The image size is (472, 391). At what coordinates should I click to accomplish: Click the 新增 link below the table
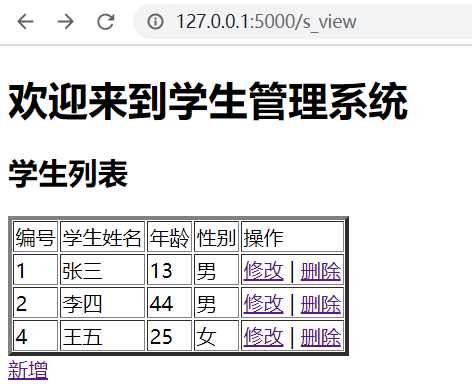28,370
